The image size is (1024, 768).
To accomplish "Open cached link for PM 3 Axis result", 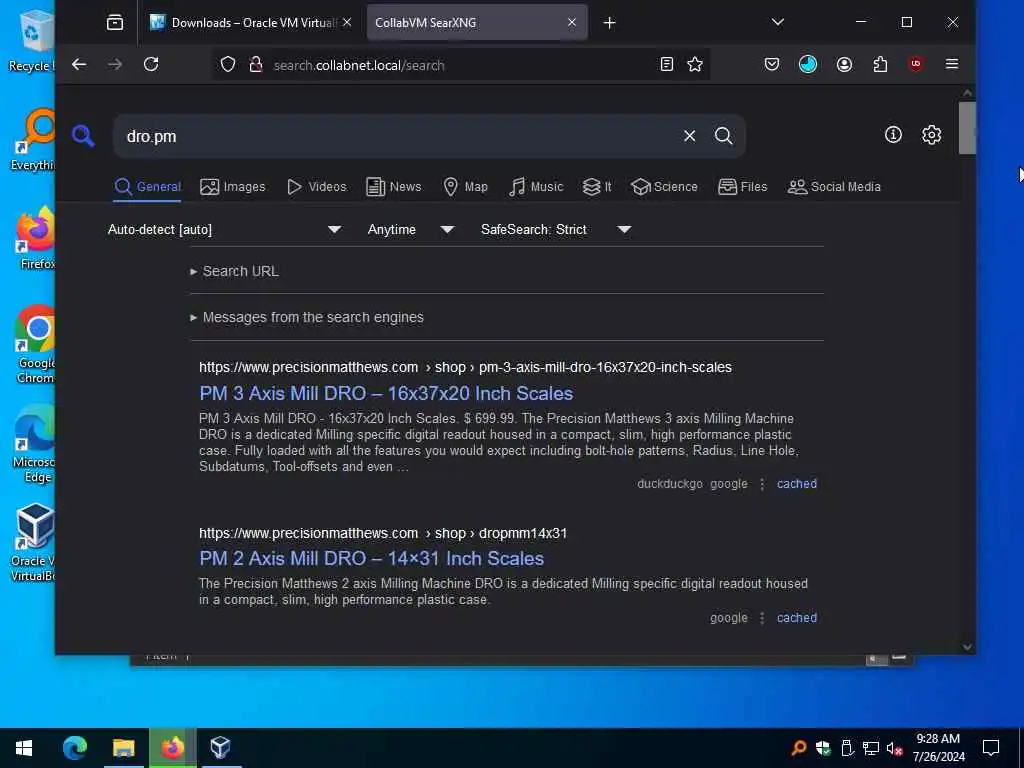I will tap(797, 484).
